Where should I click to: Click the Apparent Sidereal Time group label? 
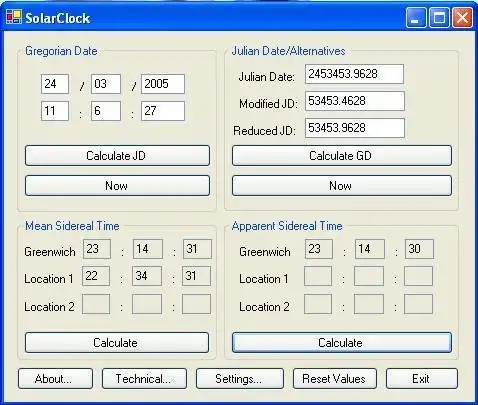tap(287, 226)
